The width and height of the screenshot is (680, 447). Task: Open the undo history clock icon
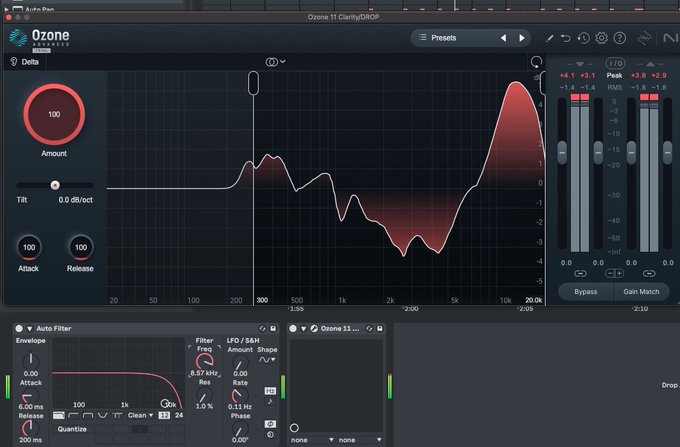click(584, 38)
